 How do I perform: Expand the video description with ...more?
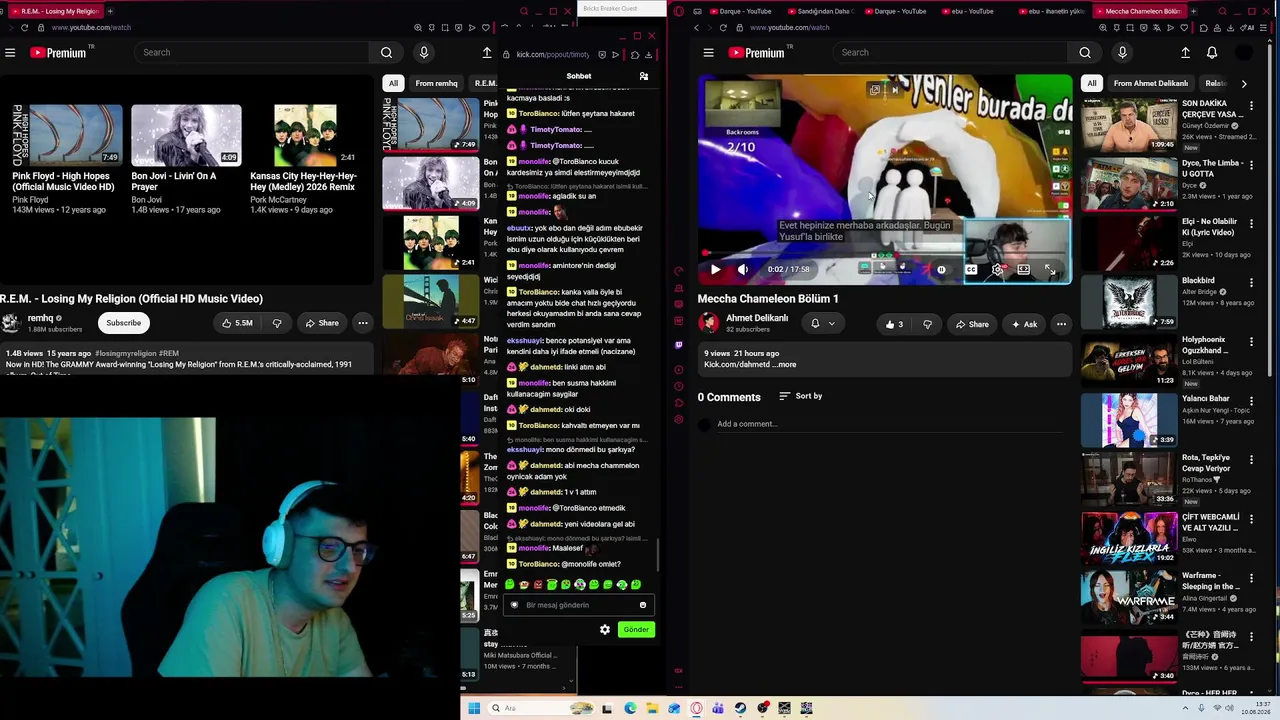click(786, 365)
